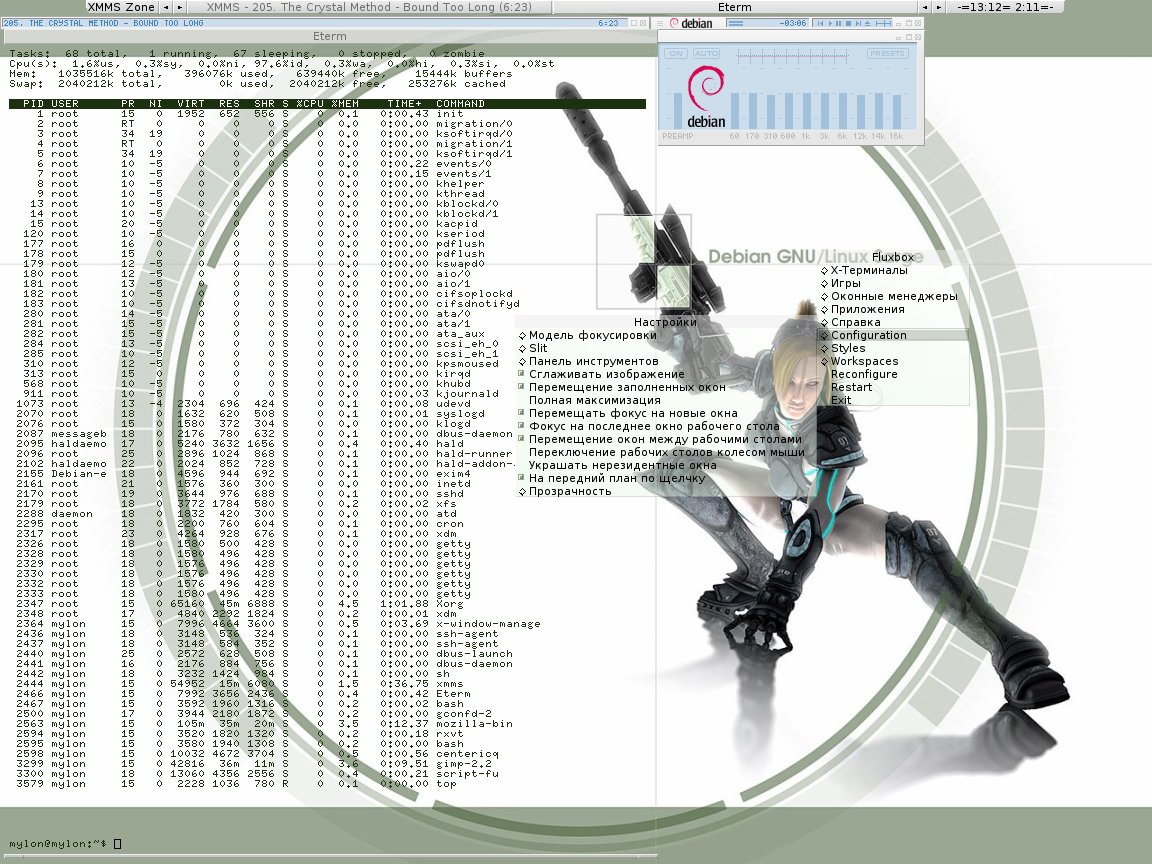Toggle Полная максимизация option
The image size is (1152, 864).
[x=666, y=400]
